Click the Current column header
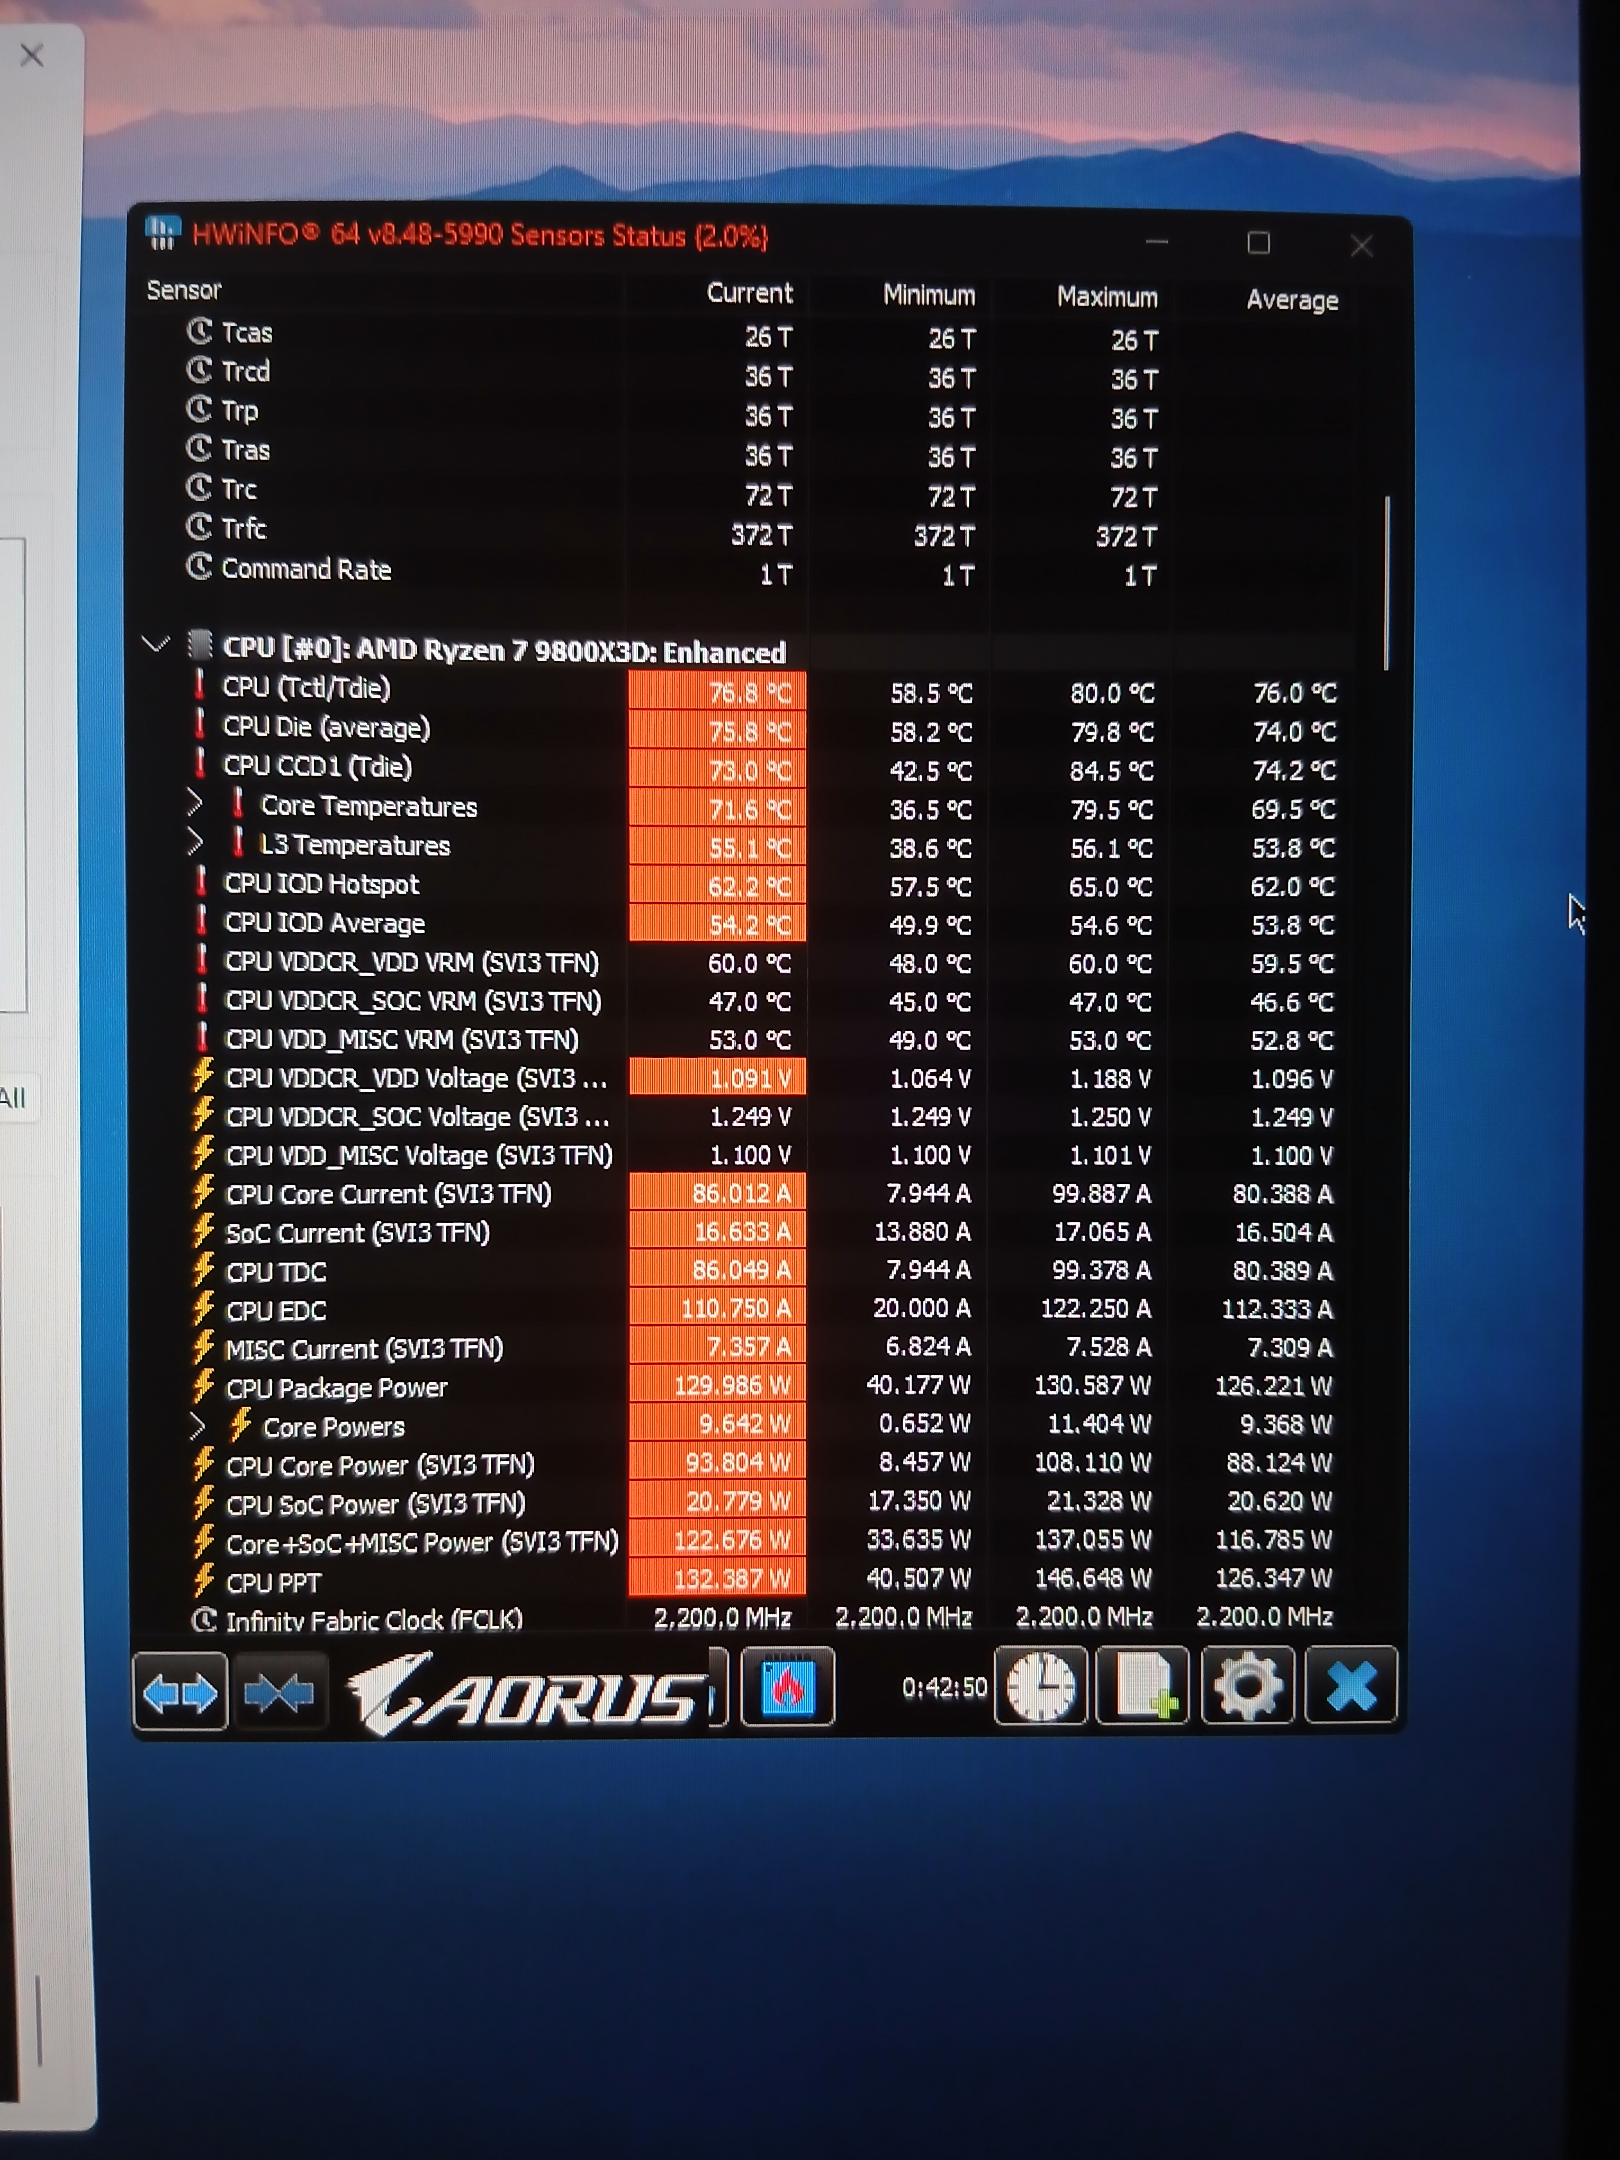Image resolution: width=1620 pixels, height=2160 pixels. point(750,293)
